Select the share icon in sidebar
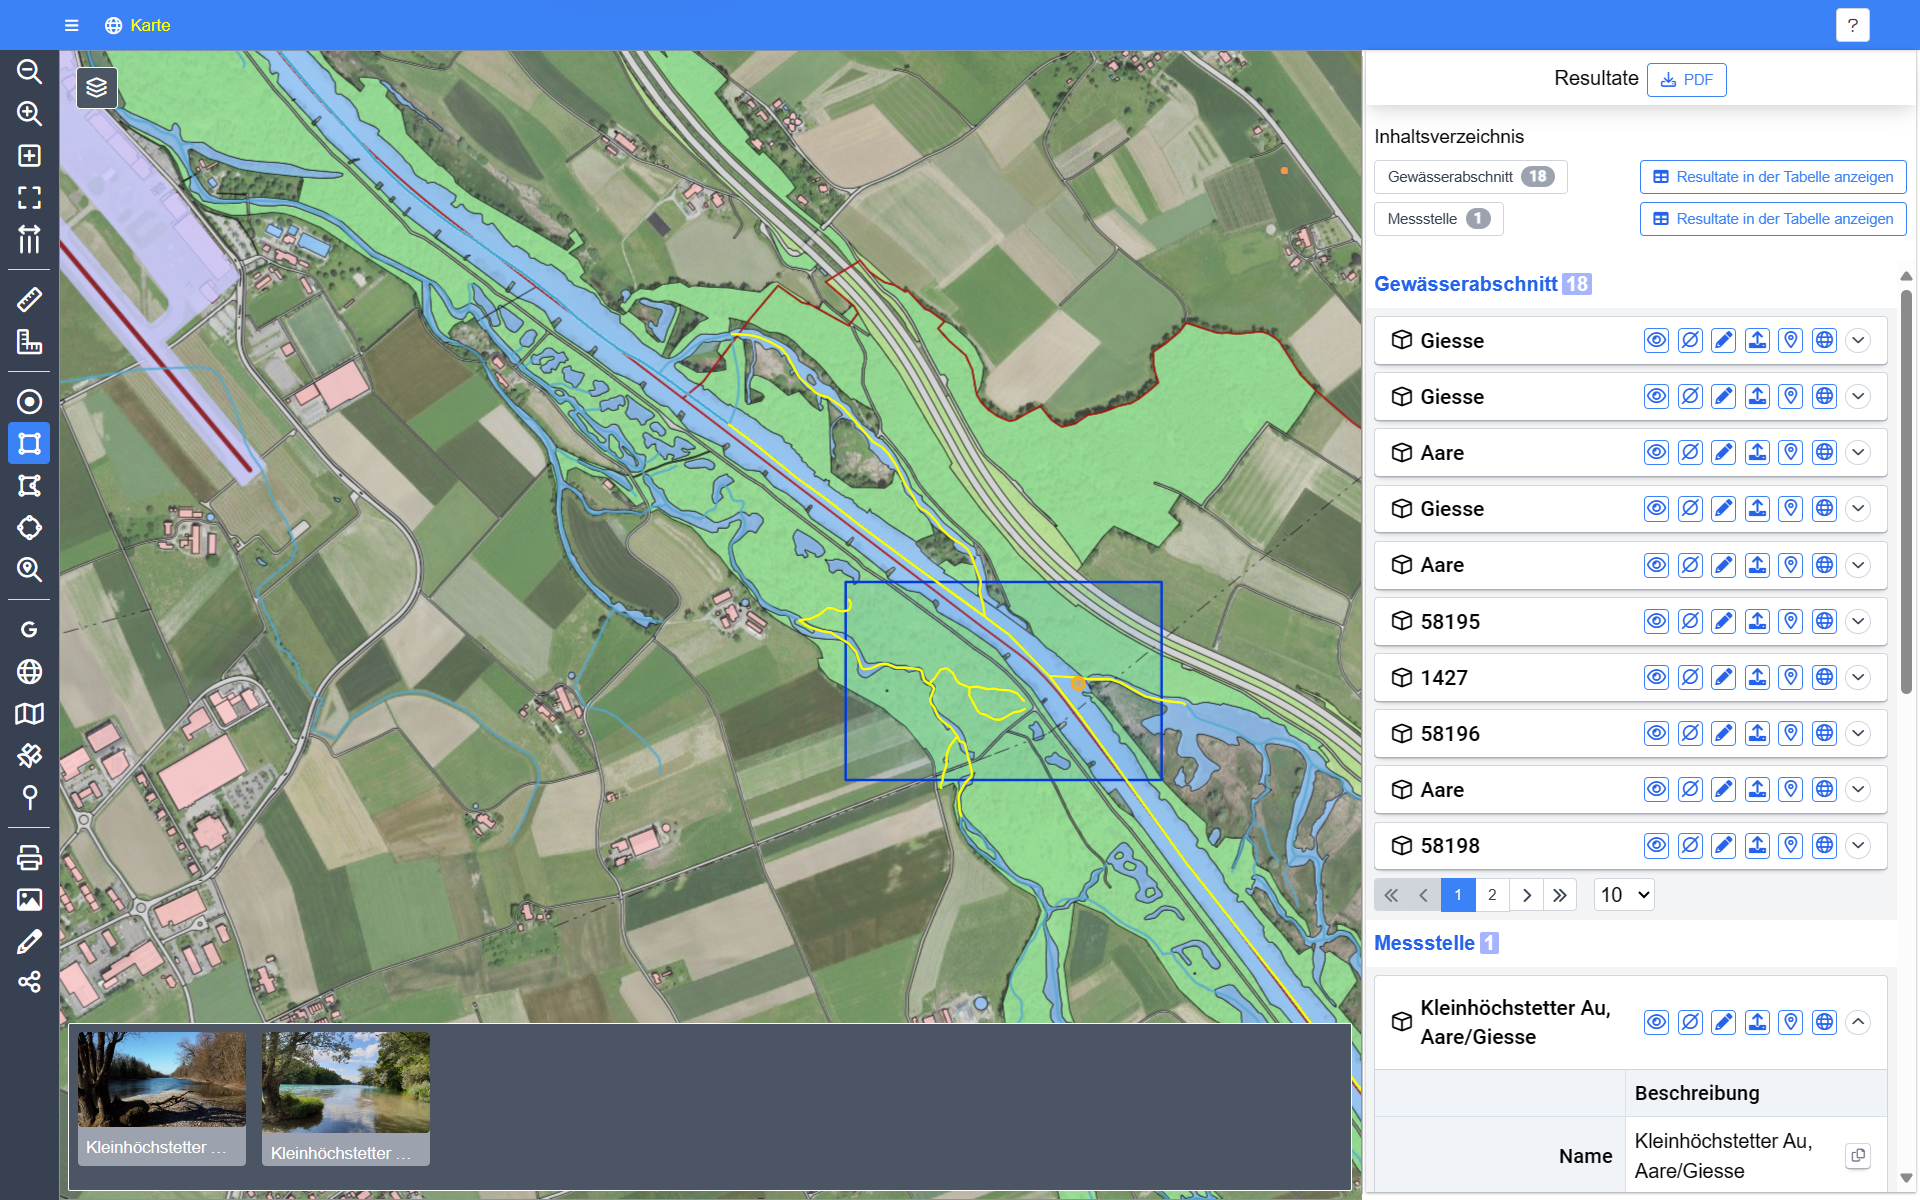This screenshot has height=1200, width=1920. pos(29,982)
